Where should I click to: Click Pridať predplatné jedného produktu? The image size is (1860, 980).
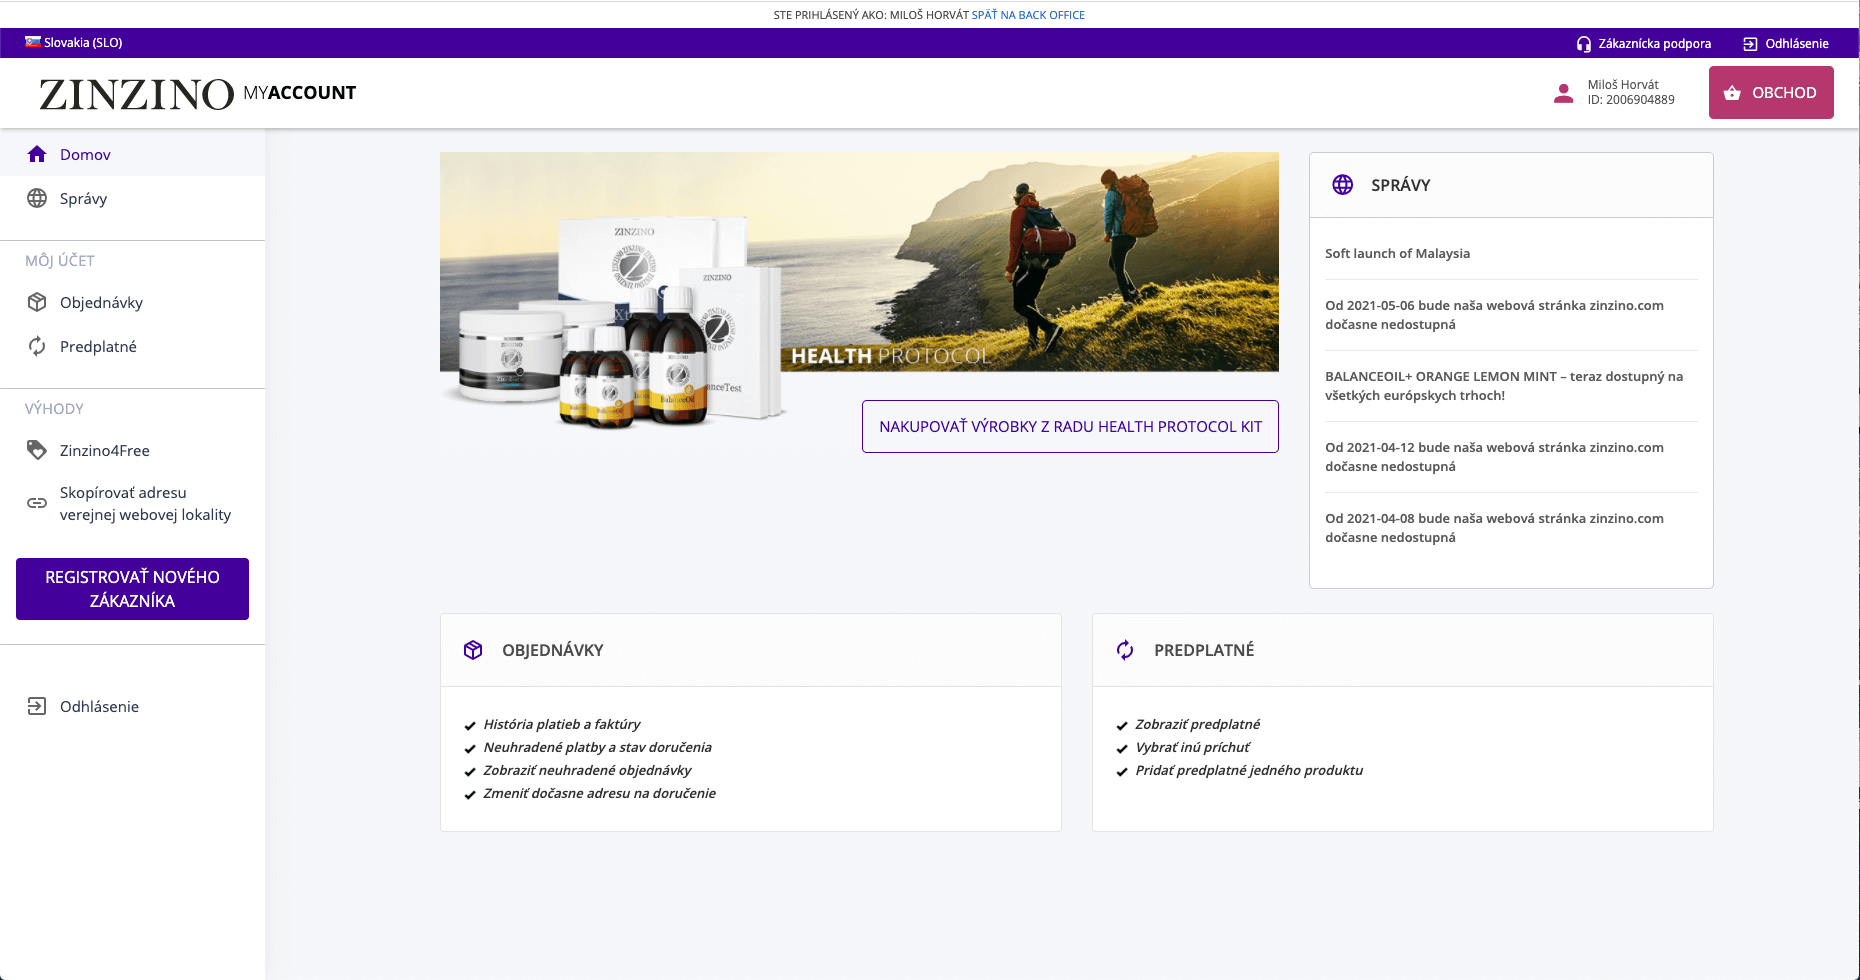[1249, 770]
